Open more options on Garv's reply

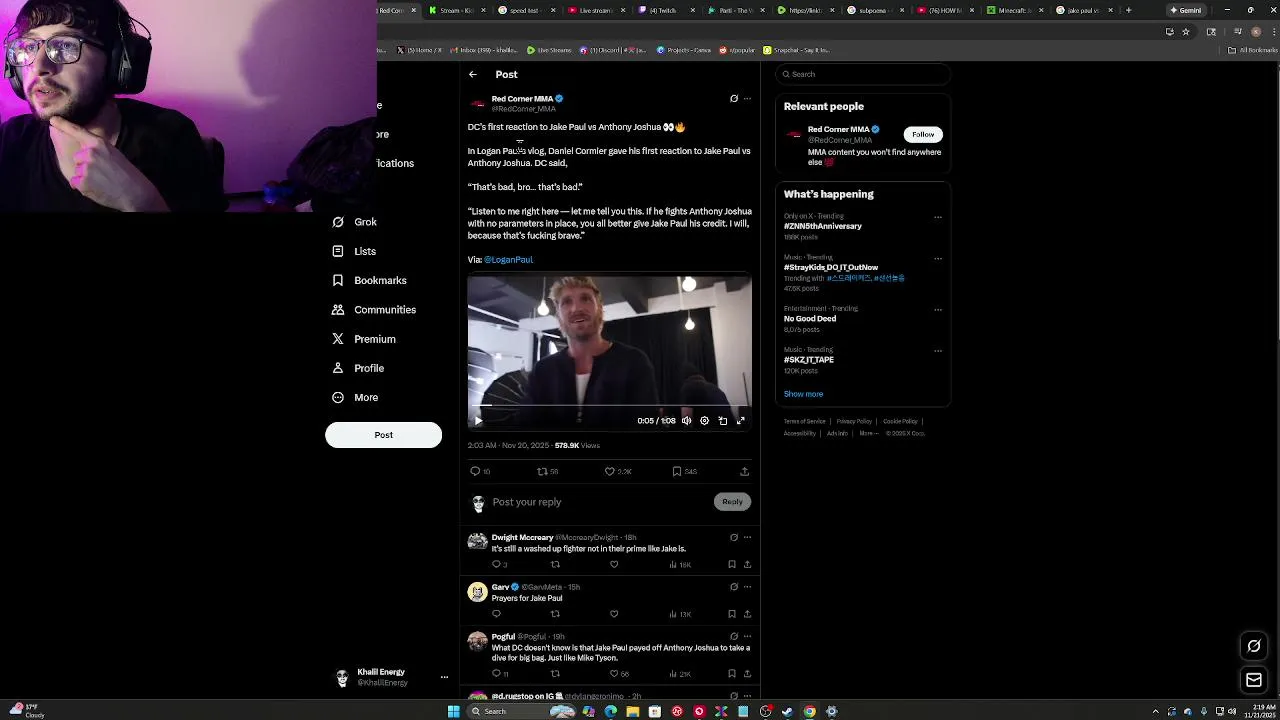(x=747, y=587)
